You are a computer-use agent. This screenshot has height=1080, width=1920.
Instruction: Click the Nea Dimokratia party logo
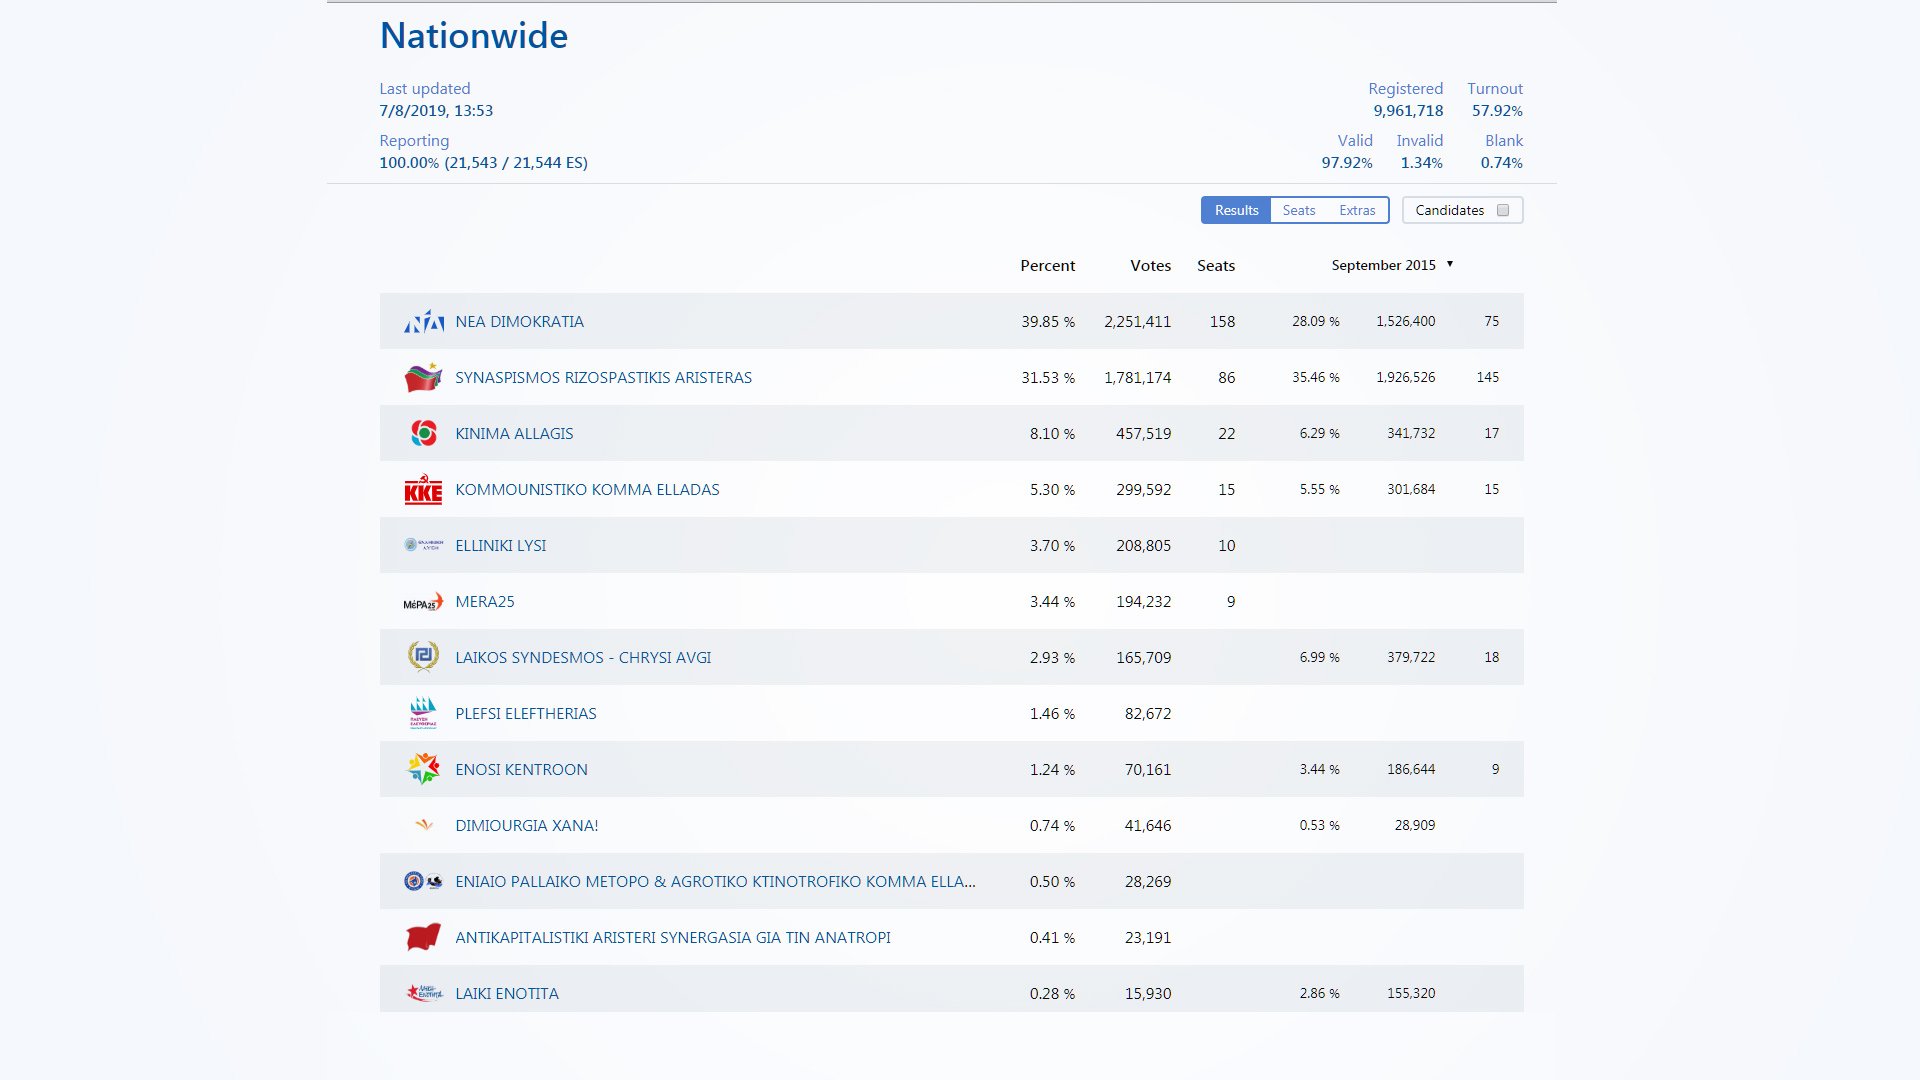(423, 321)
